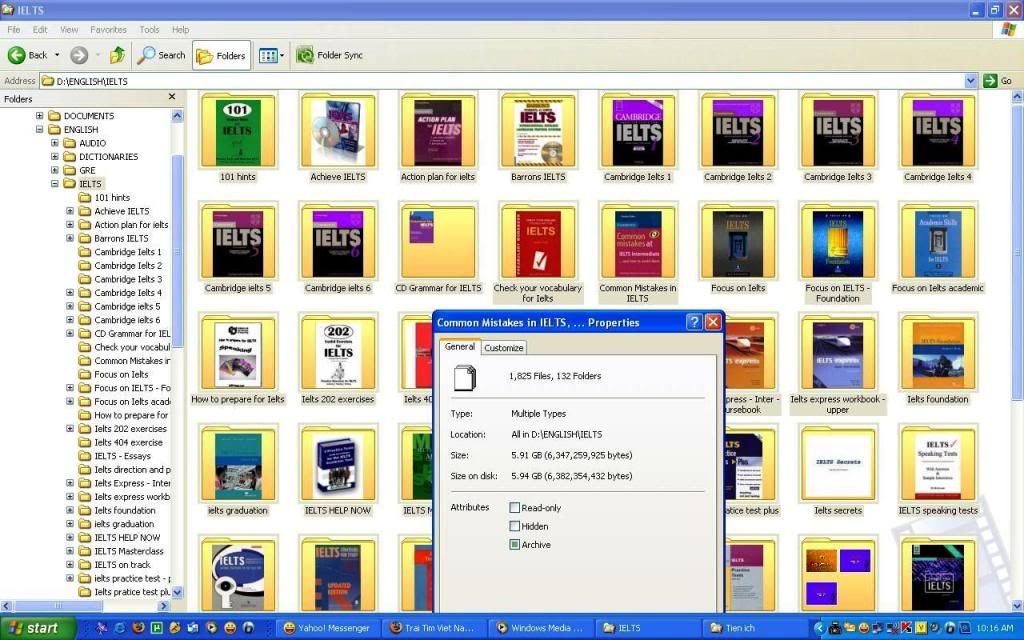
Task: Open the Back history dropdown arrow
Action: tap(57, 56)
